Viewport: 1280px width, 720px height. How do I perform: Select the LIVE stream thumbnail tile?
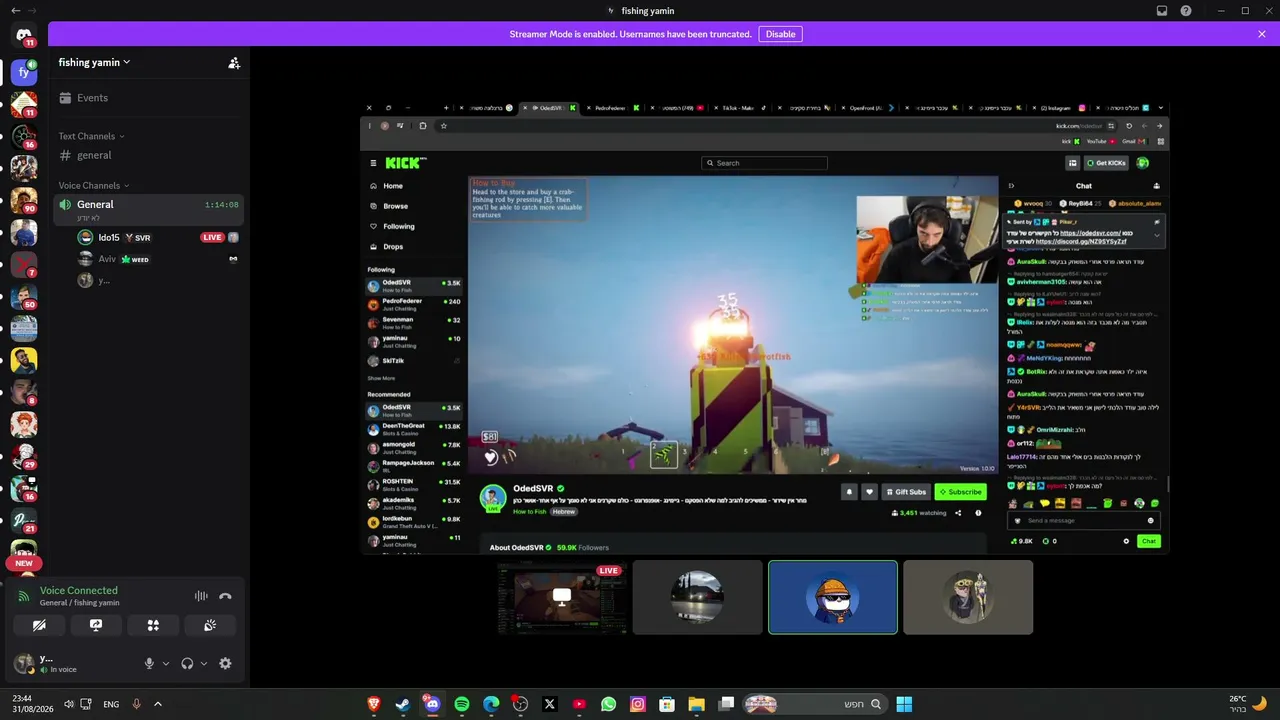562,597
